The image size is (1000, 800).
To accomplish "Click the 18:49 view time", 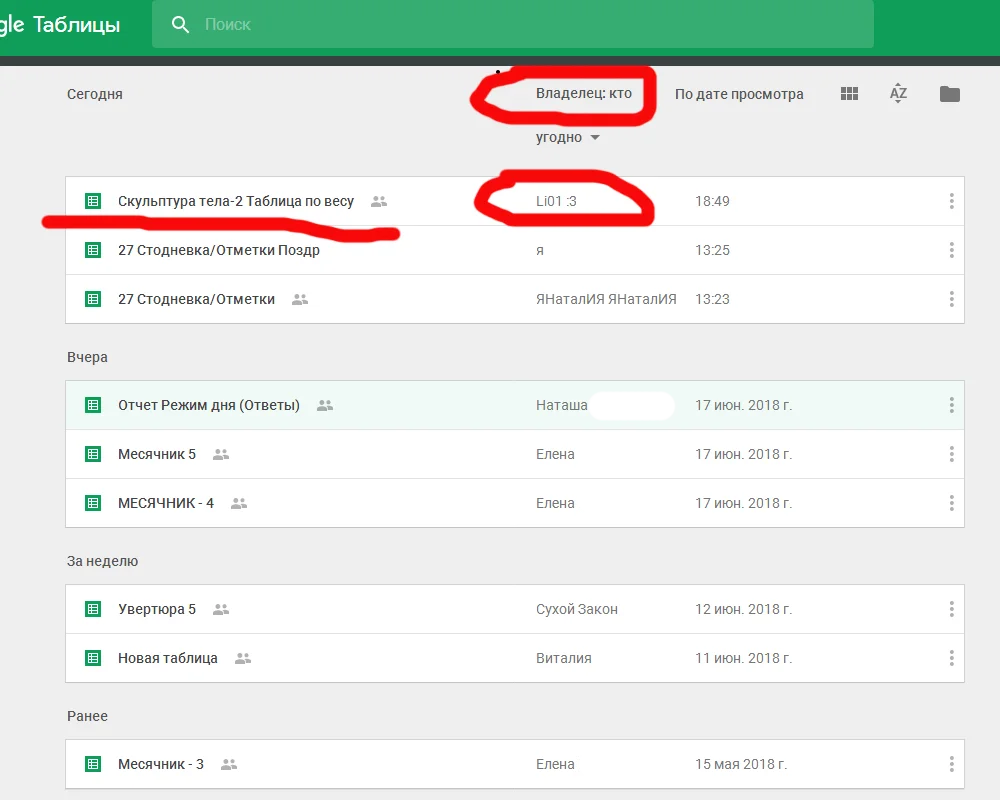I will pos(712,201).
